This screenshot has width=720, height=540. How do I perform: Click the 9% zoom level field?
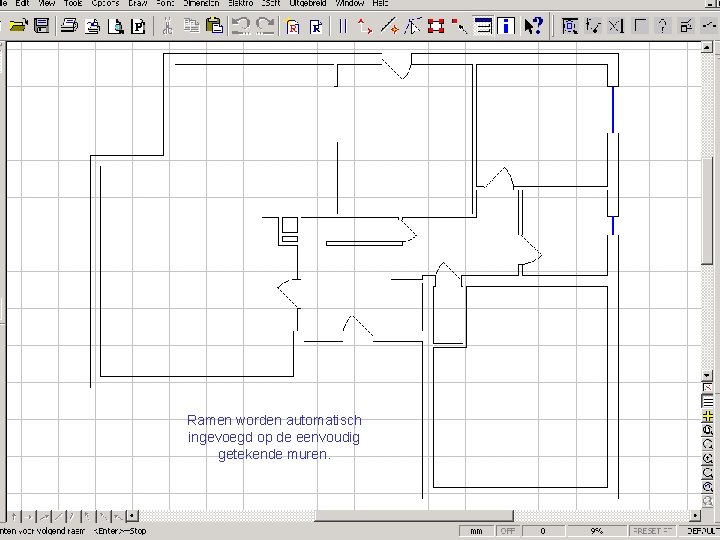[x=597, y=531]
